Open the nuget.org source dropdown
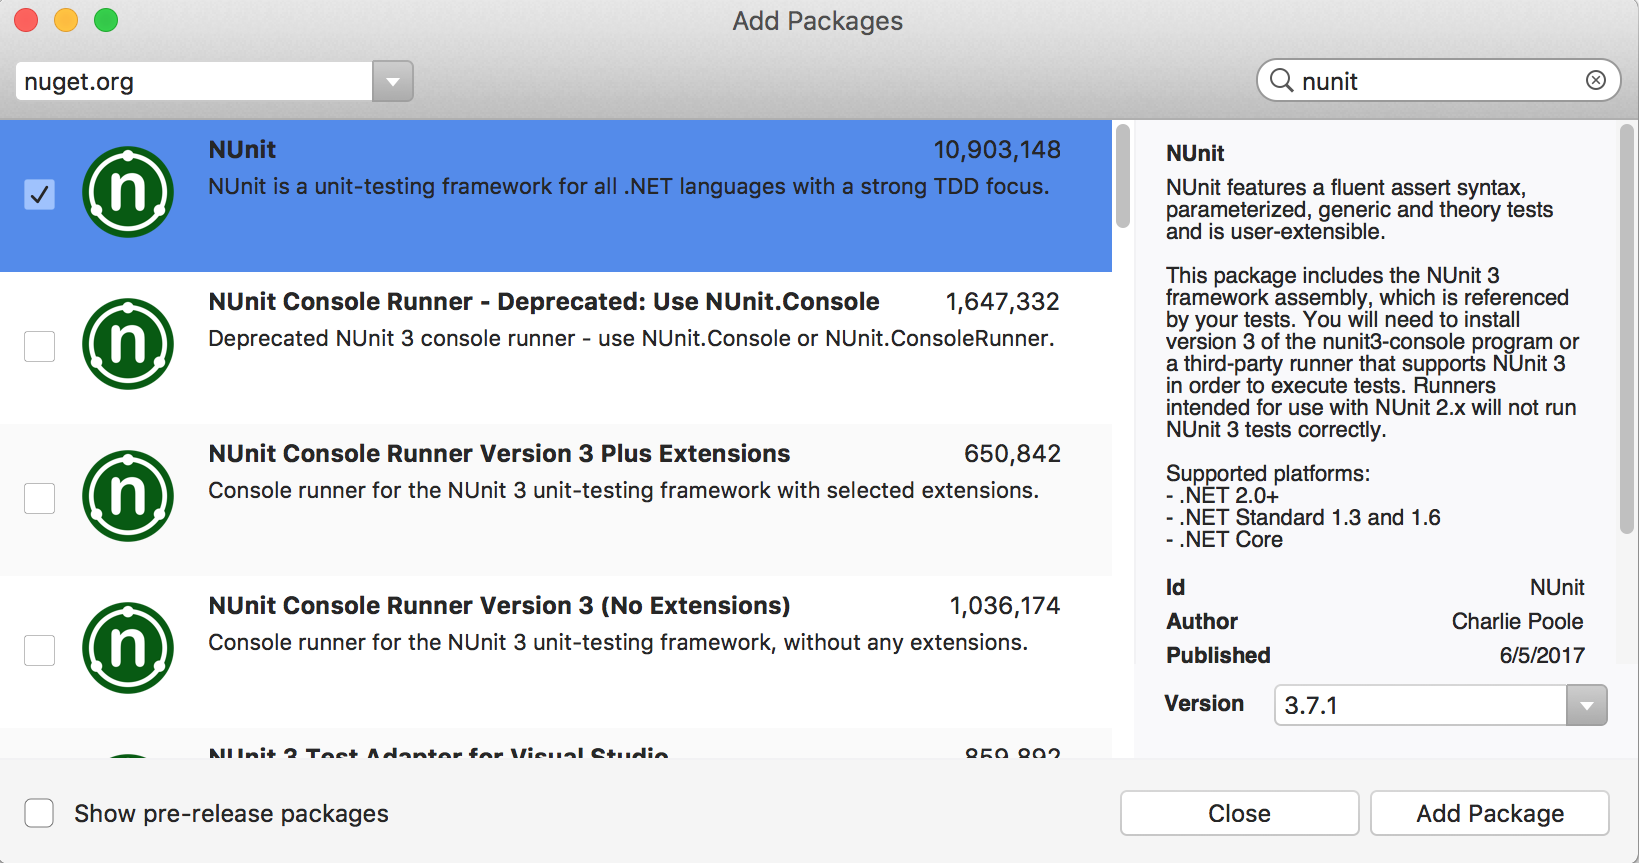This screenshot has height=863, width=1639. click(x=392, y=81)
